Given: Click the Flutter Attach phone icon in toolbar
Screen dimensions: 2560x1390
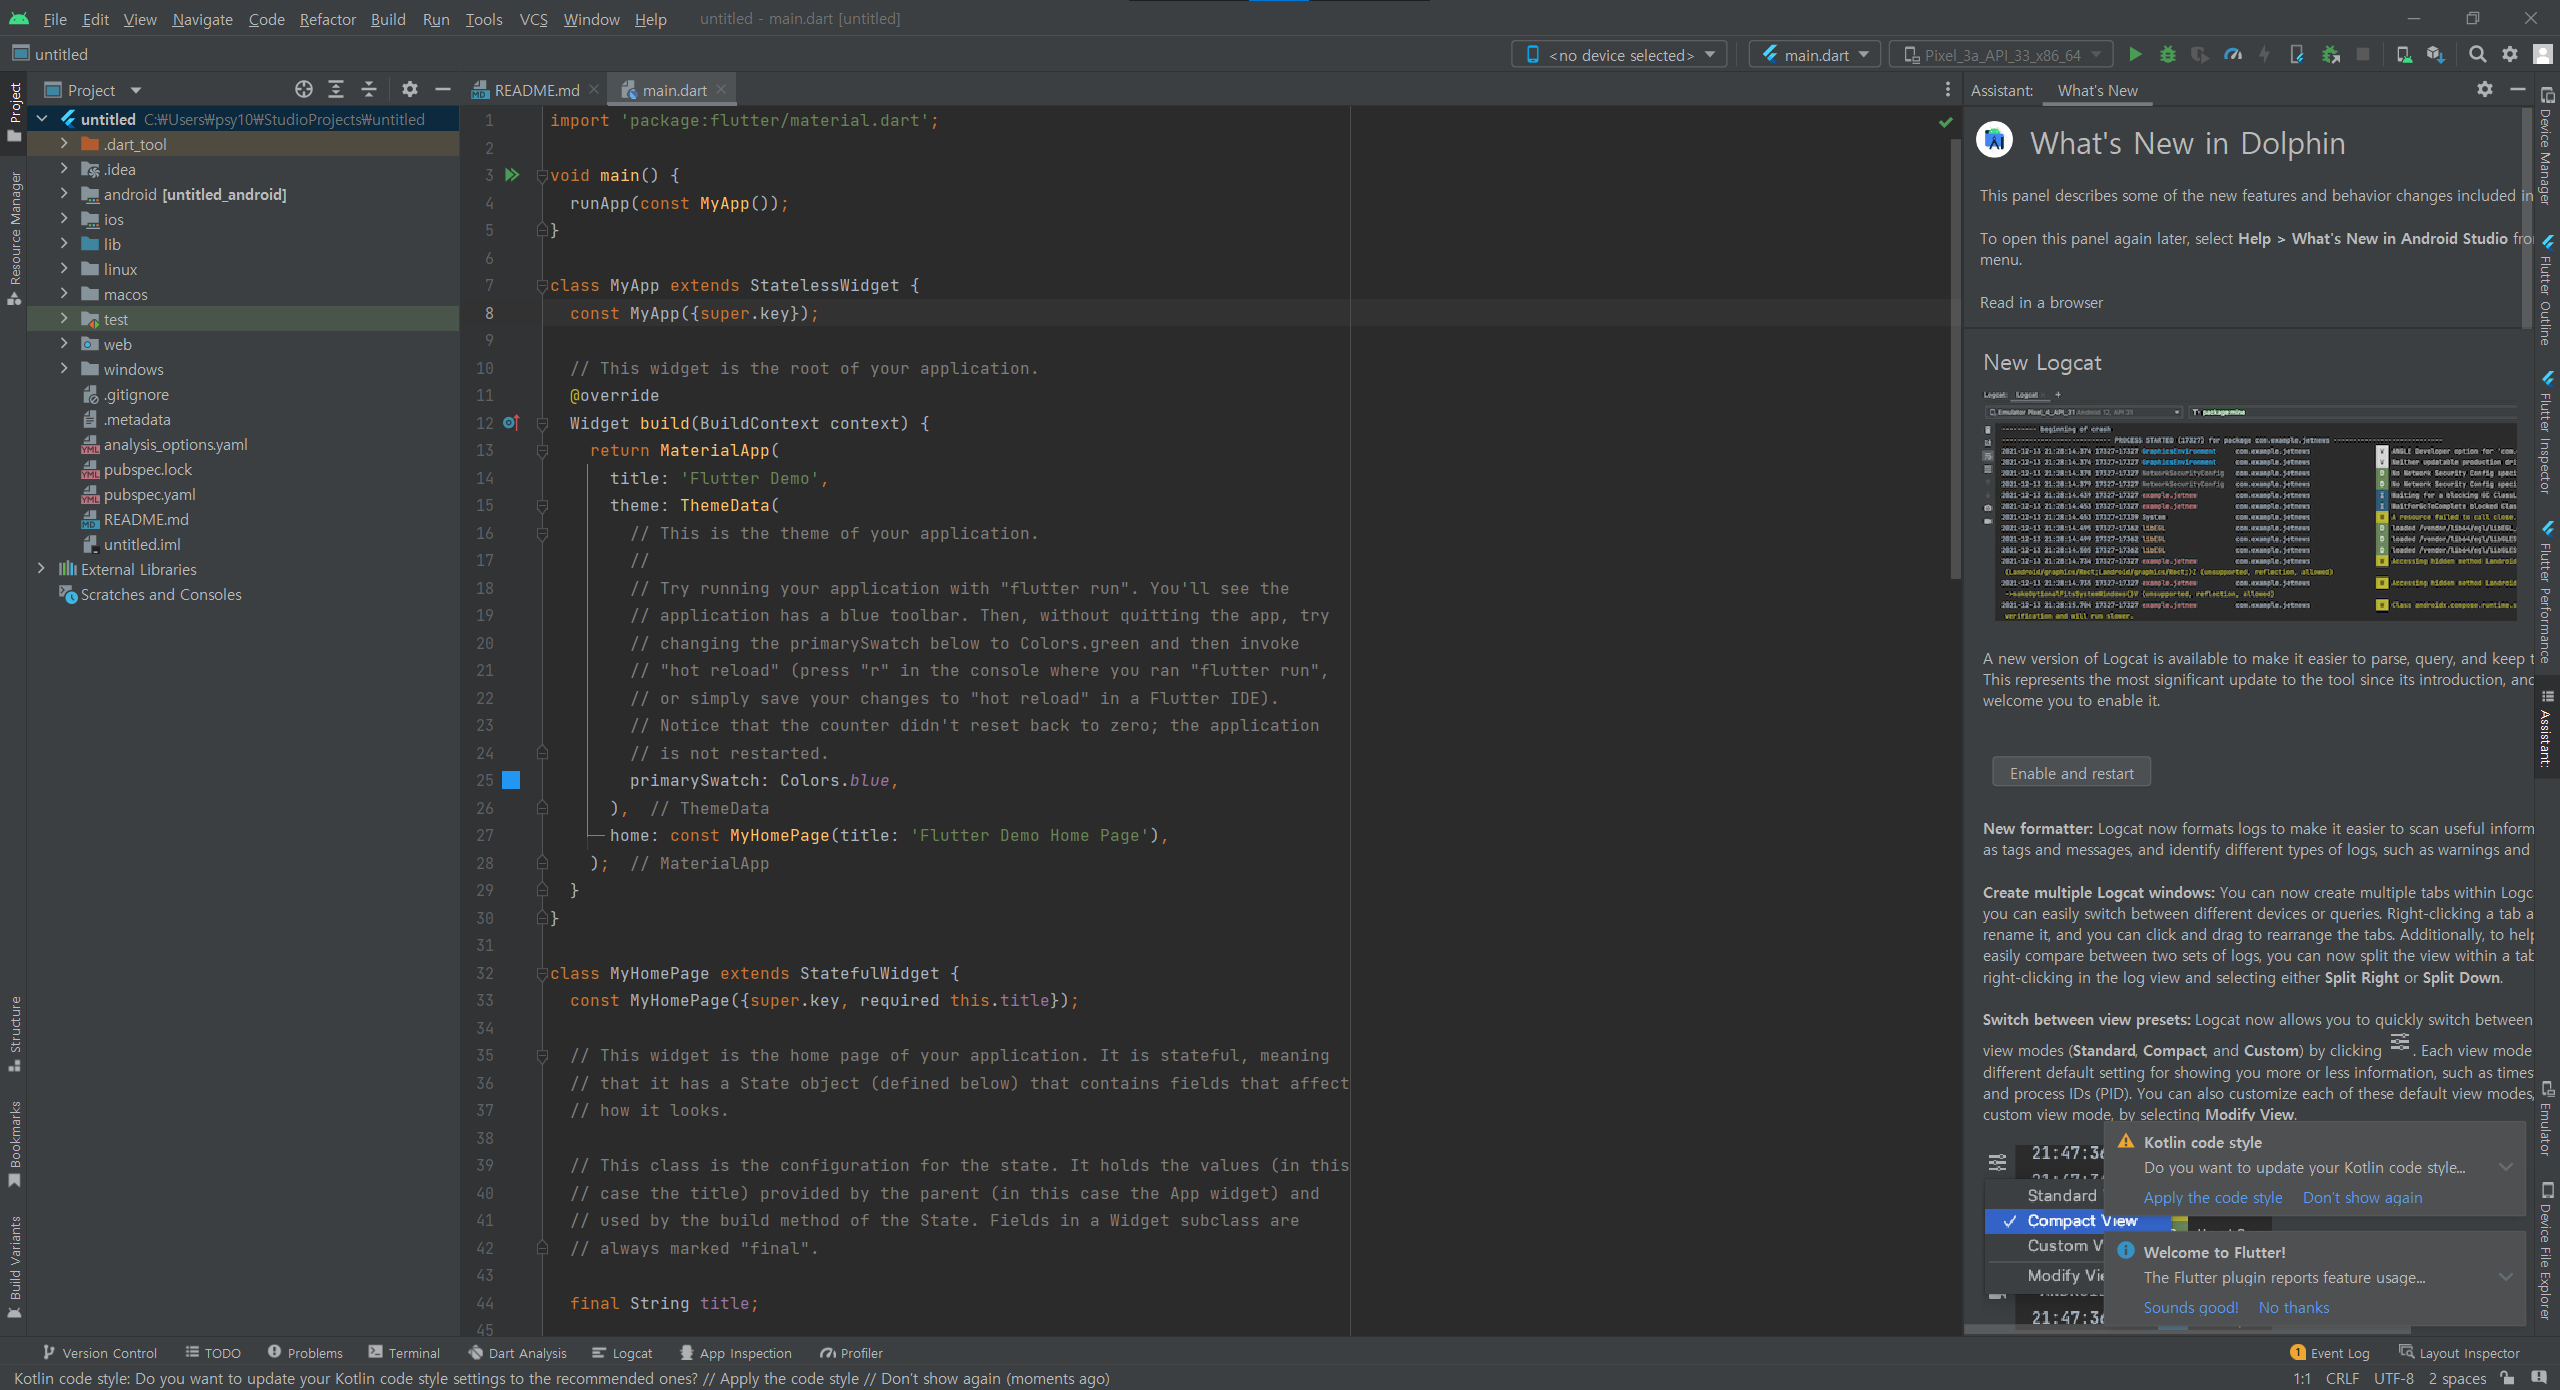Looking at the screenshot, I should click(x=2297, y=55).
